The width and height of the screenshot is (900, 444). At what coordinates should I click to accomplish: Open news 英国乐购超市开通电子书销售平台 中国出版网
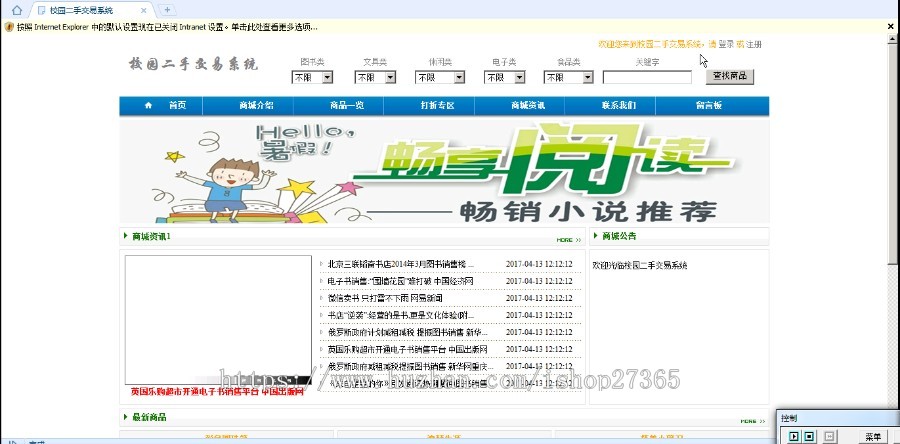[408, 349]
